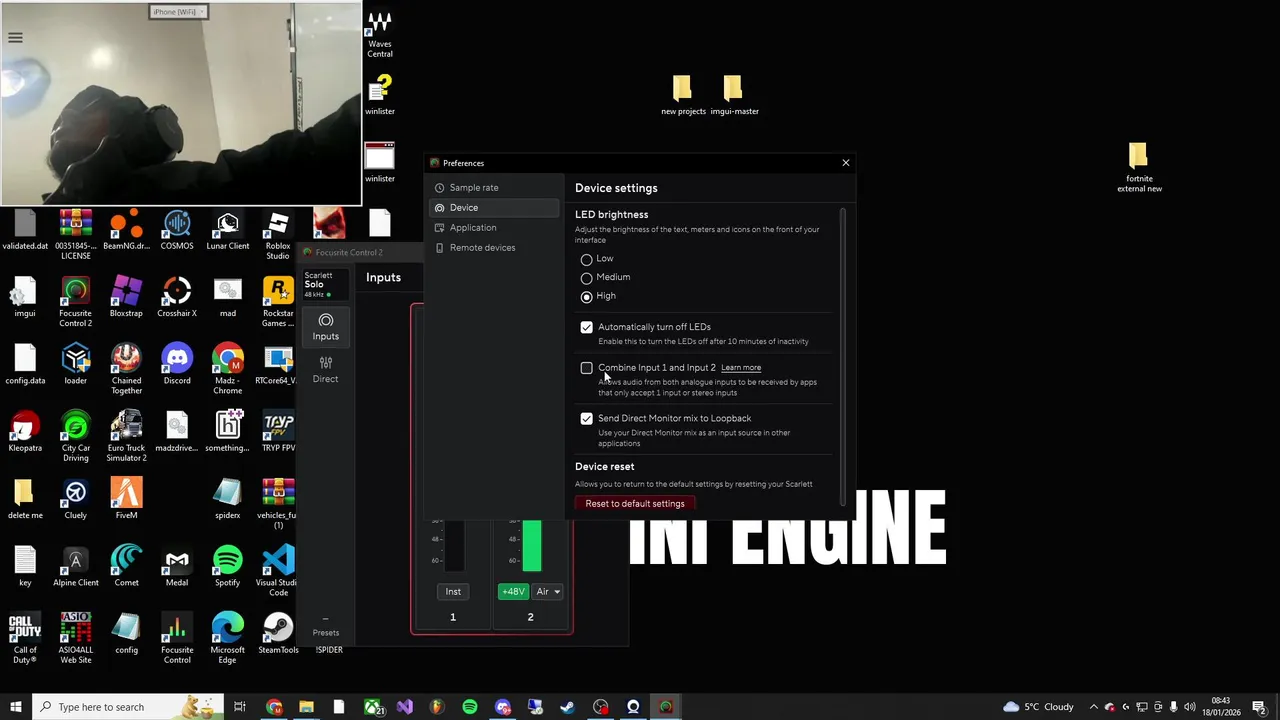This screenshot has height=720, width=1280.
Task: Open Task View on the taskbar
Action: pyautogui.click(x=240, y=707)
